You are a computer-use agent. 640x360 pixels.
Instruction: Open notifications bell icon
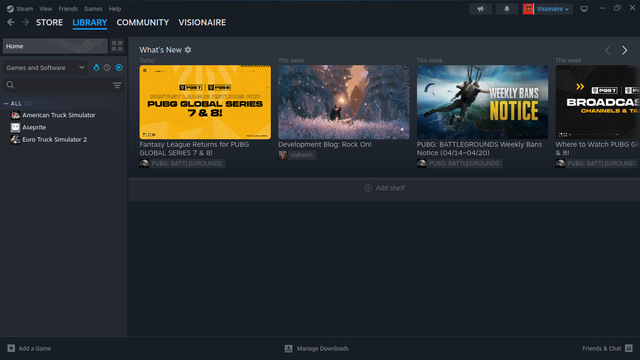click(507, 9)
